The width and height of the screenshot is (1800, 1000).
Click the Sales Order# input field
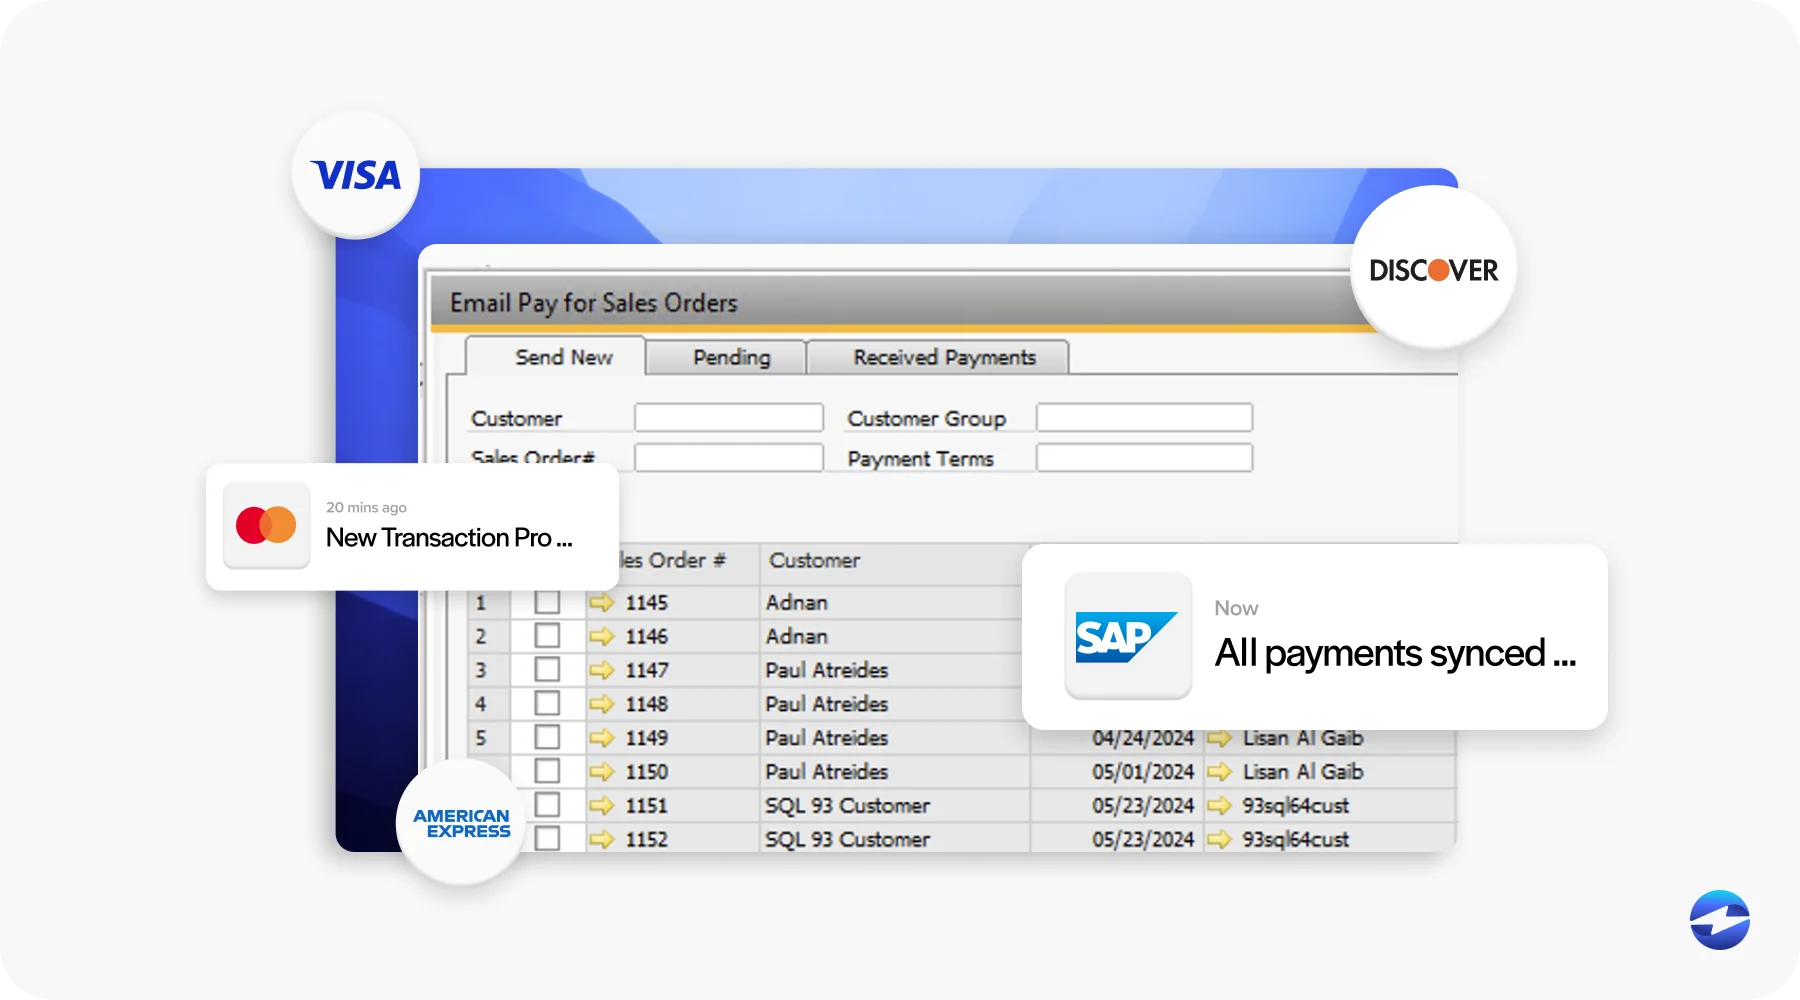(x=729, y=457)
